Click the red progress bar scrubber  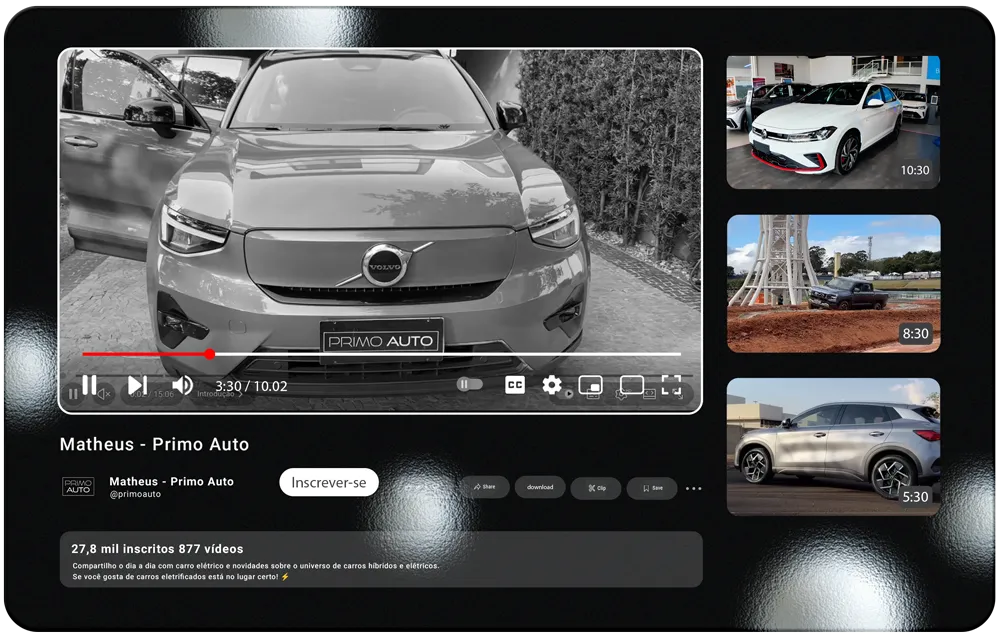click(x=209, y=353)
